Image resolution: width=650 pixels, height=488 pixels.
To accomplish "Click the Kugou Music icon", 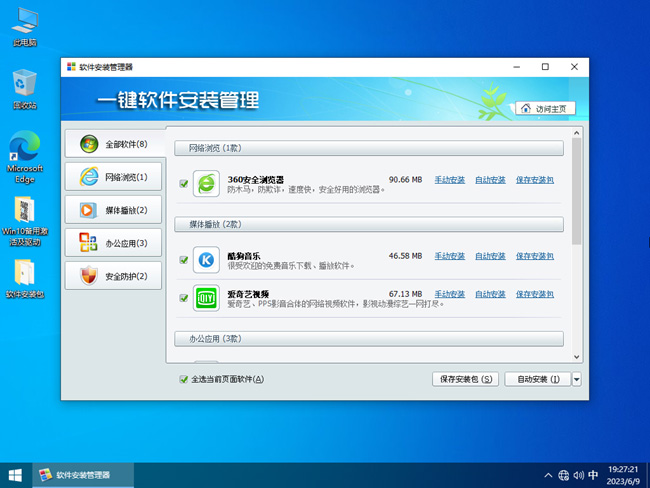I will pos(206,260).
